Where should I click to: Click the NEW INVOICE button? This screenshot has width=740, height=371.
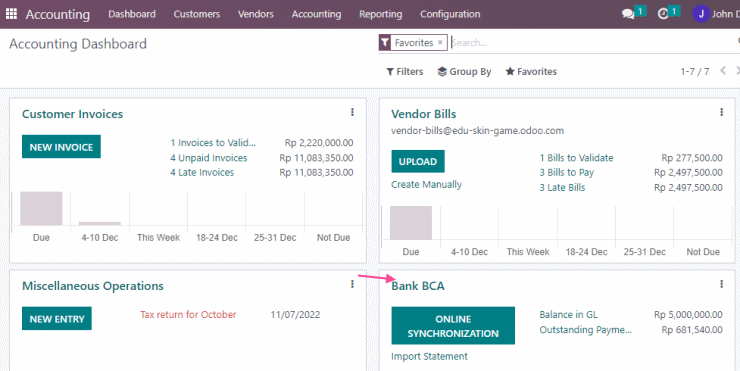pyautogui.click(x=61, y=147)
